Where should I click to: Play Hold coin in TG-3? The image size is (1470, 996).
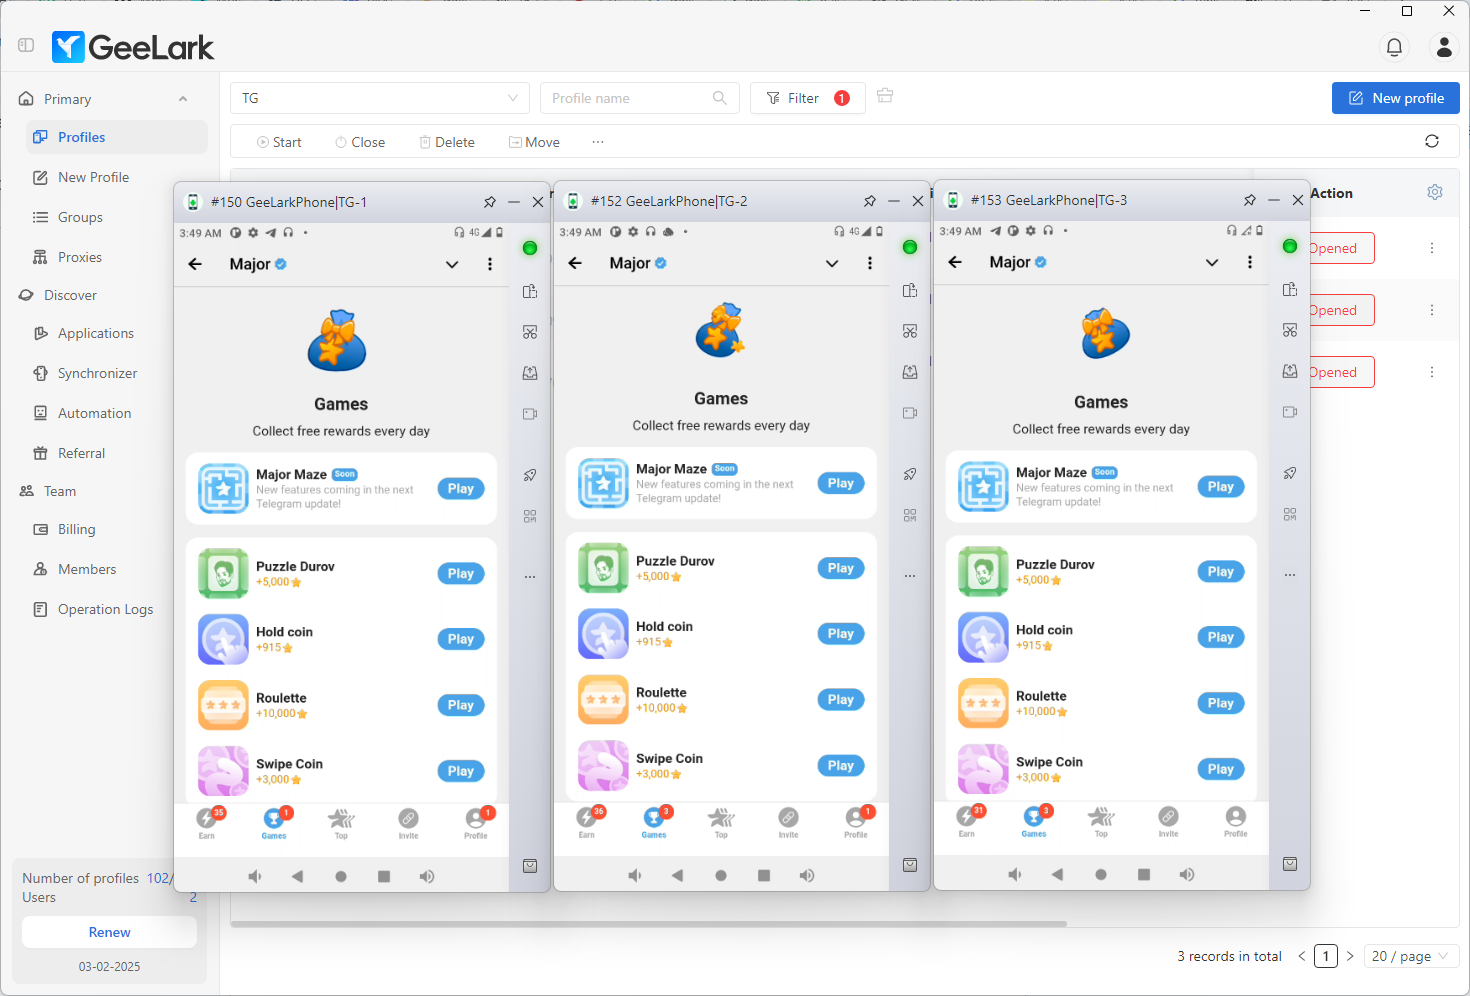[1221, 637]
